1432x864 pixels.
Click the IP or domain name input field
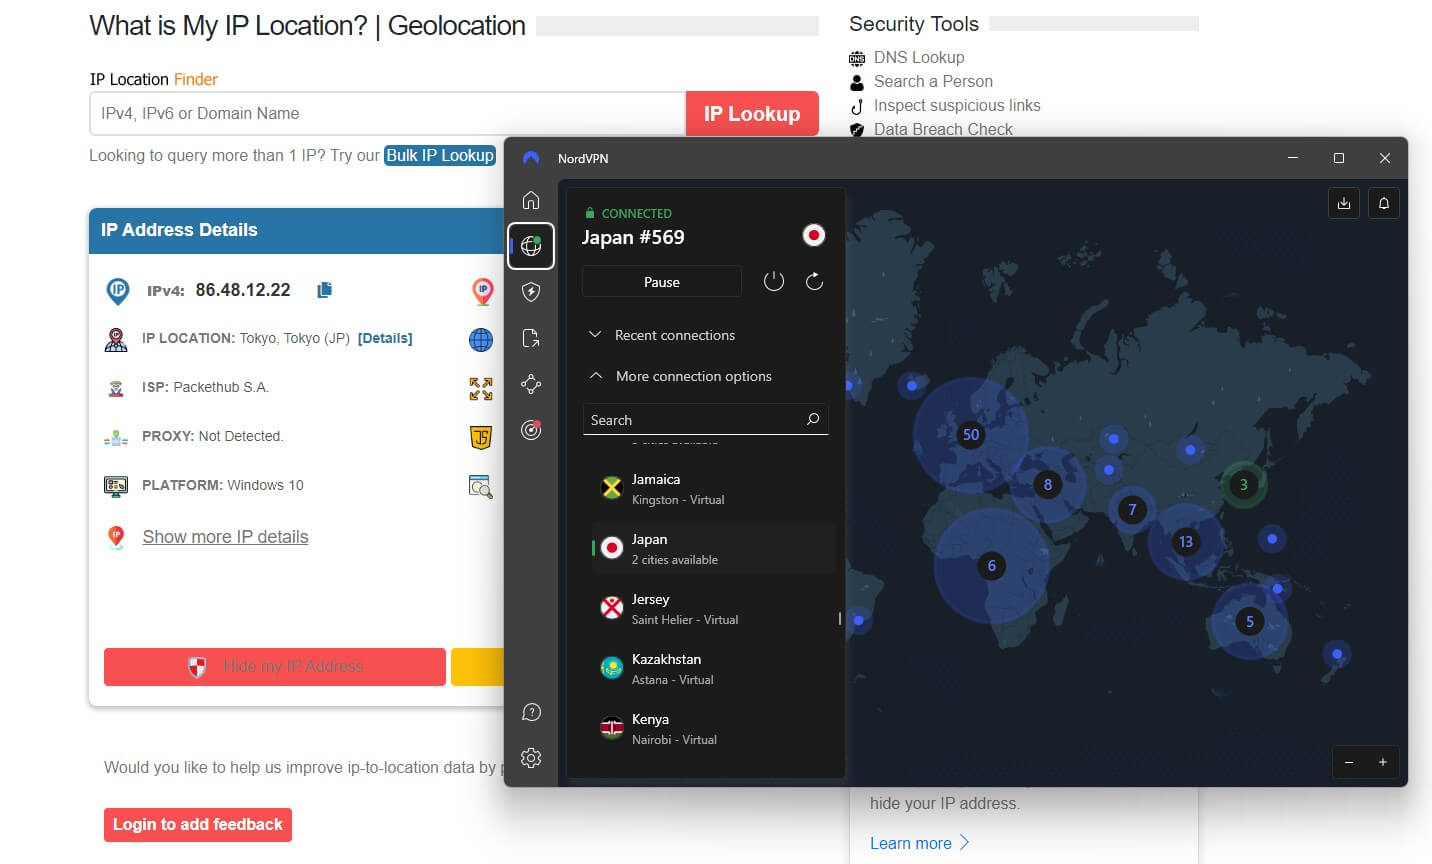(x=388, y=113)
